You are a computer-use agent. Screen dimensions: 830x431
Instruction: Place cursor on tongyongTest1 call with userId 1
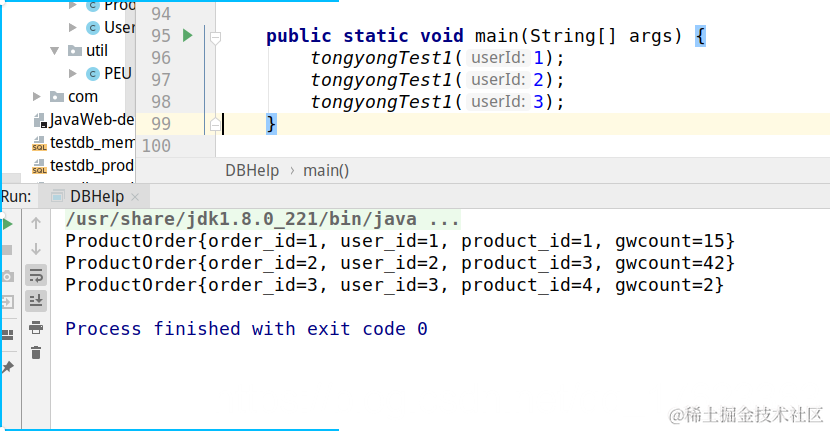pos(437,58)
